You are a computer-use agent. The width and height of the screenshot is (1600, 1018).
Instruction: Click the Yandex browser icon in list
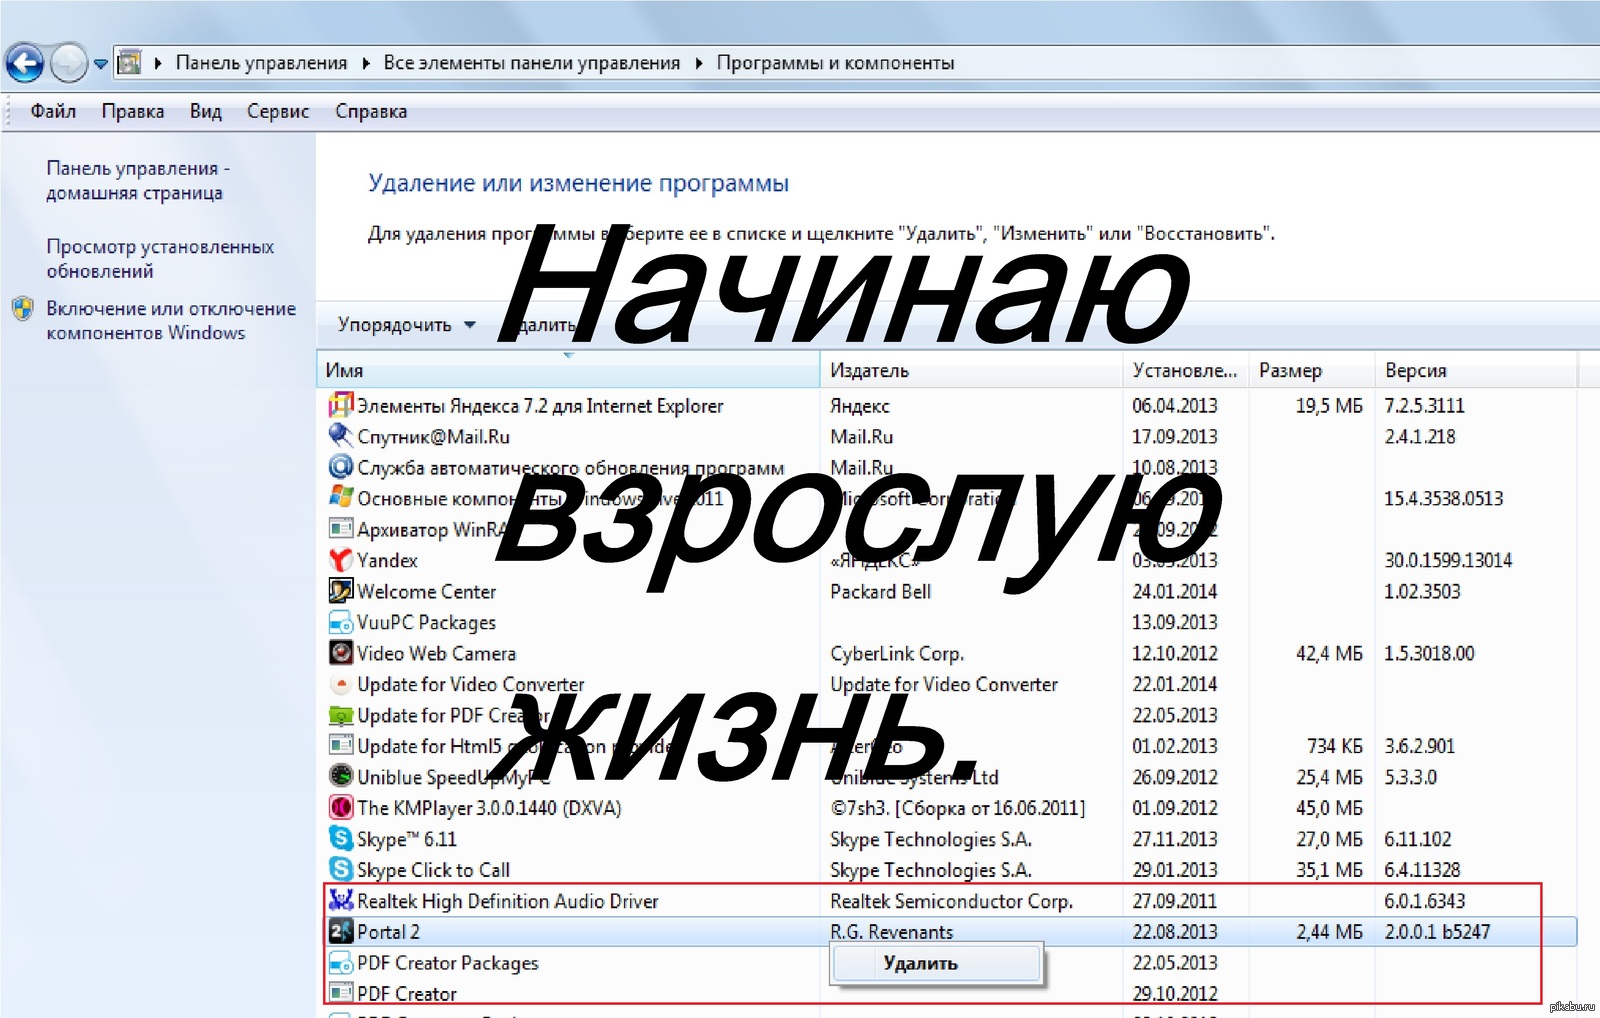(341, 560)
